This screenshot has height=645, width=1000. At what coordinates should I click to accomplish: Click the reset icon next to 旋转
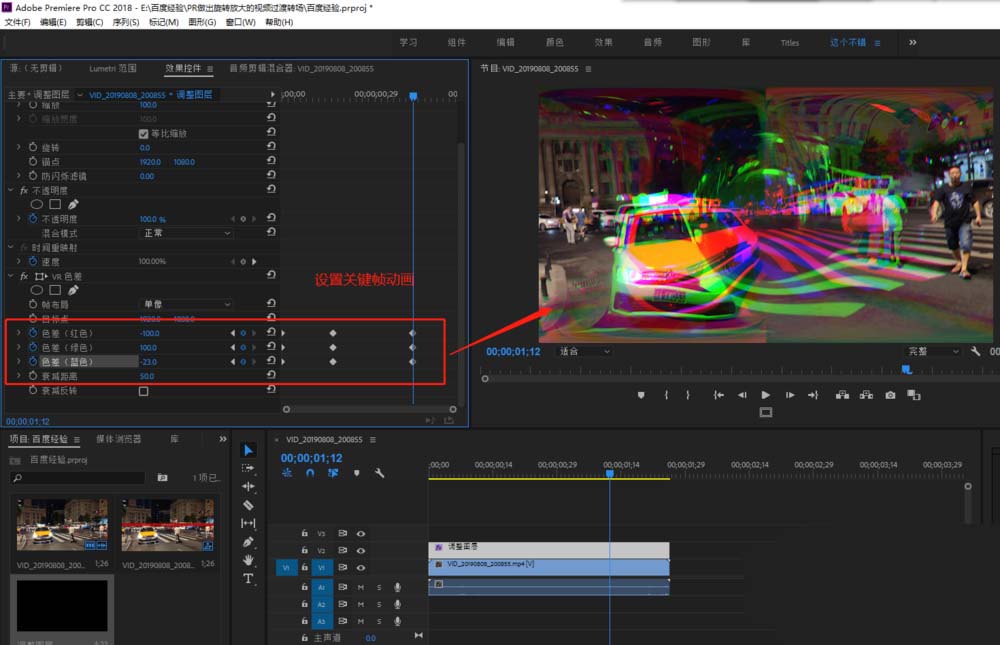coord(270,146)
